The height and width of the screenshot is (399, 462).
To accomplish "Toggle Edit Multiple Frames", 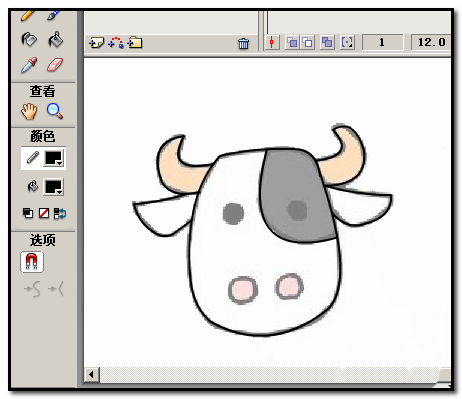I will (x=327, y=43).
